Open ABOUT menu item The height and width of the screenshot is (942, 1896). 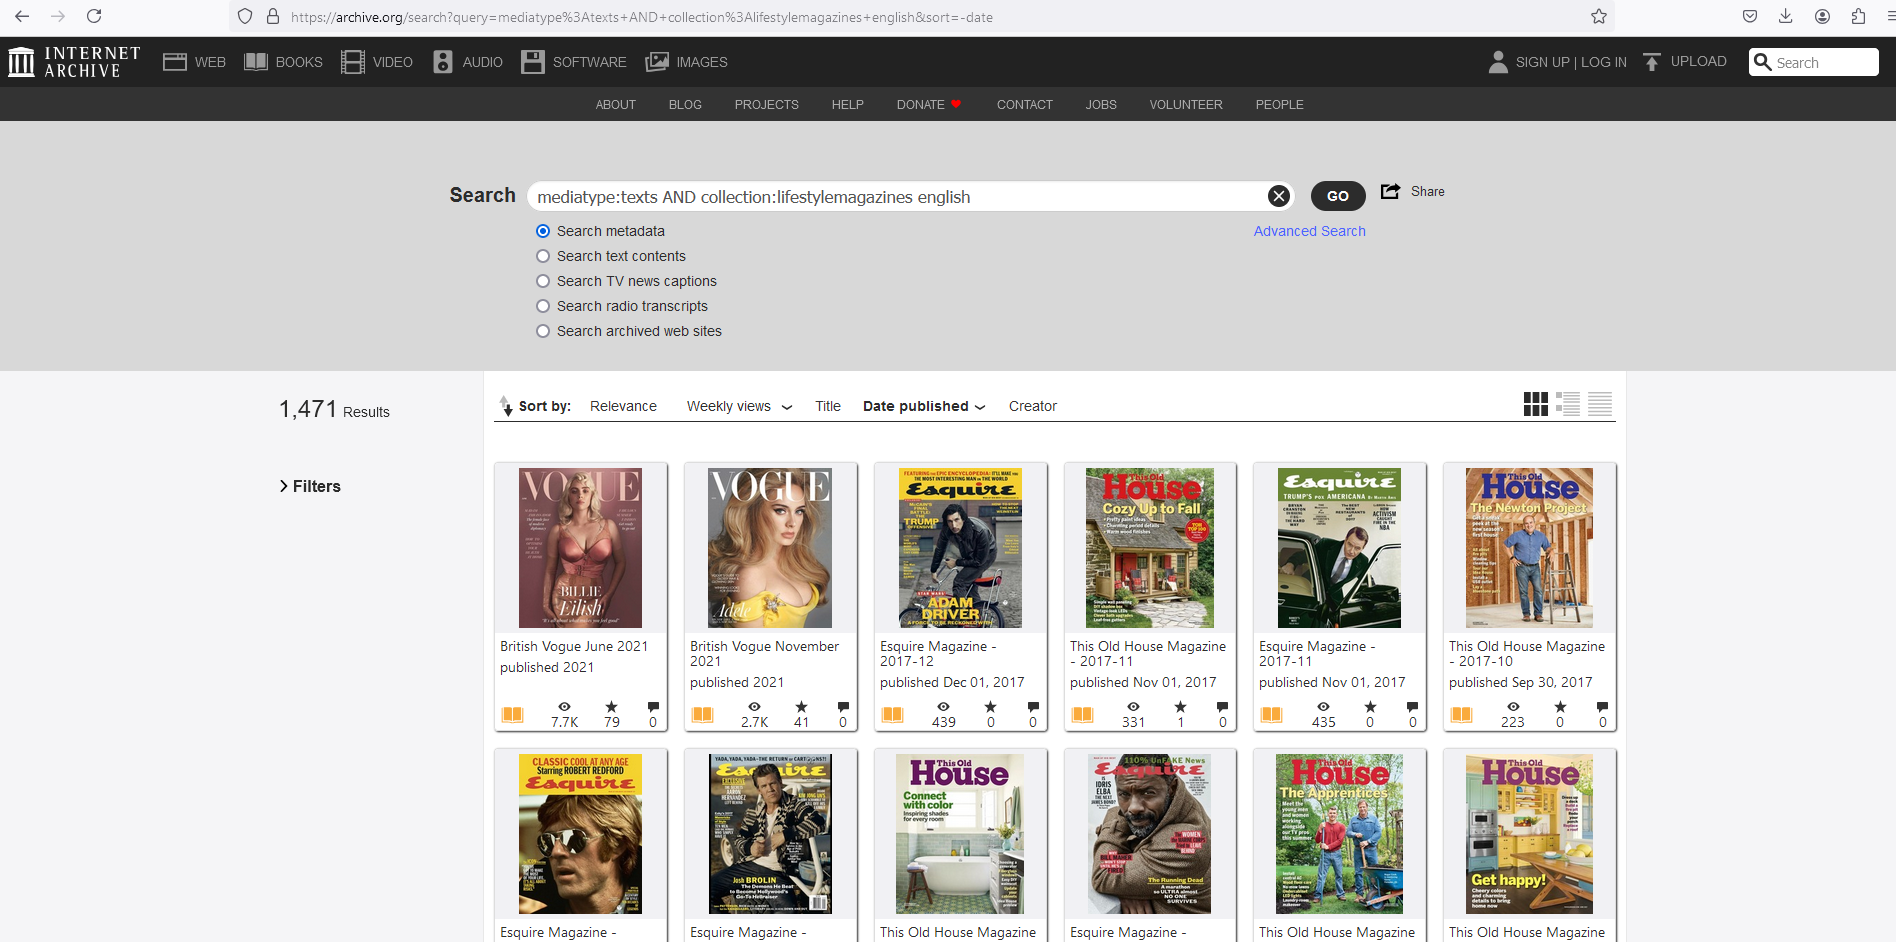click(x=616, y=104)
